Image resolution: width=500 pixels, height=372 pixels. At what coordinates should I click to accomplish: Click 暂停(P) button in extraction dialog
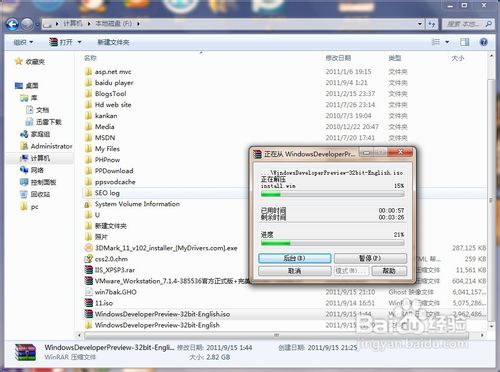[370, 258]
